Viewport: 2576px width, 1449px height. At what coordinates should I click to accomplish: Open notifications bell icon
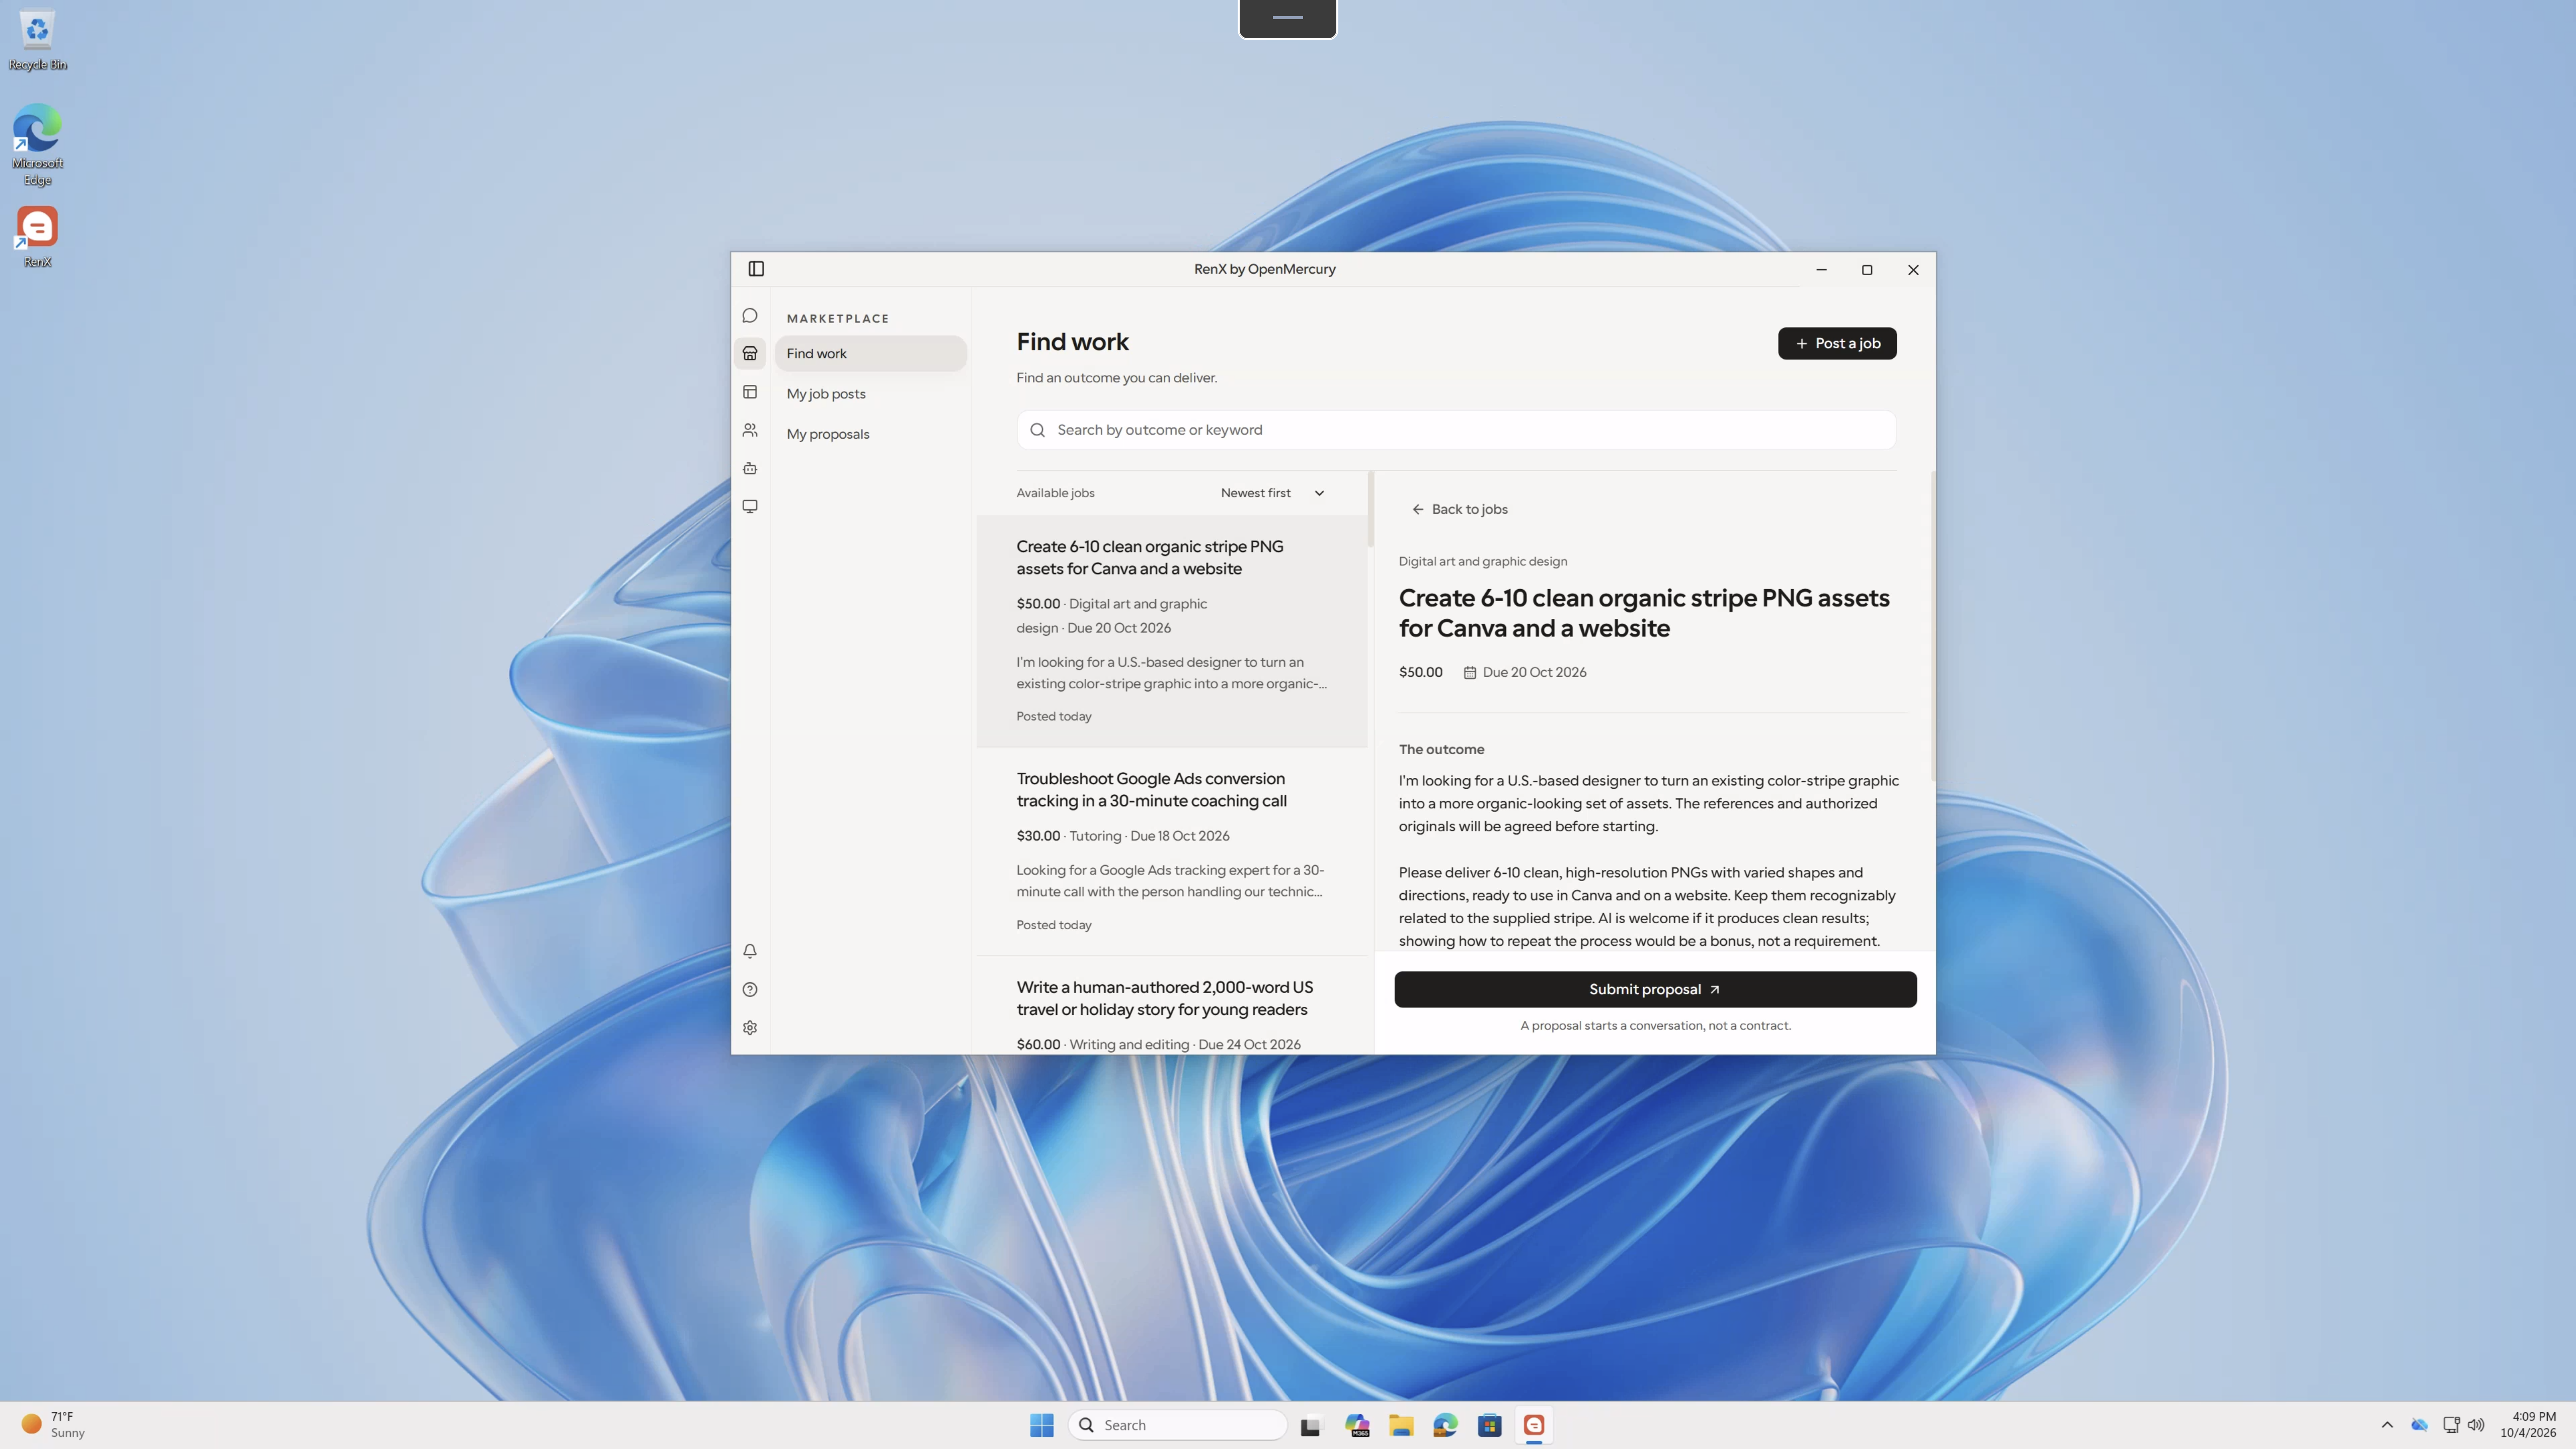click(x=750, y=951)
